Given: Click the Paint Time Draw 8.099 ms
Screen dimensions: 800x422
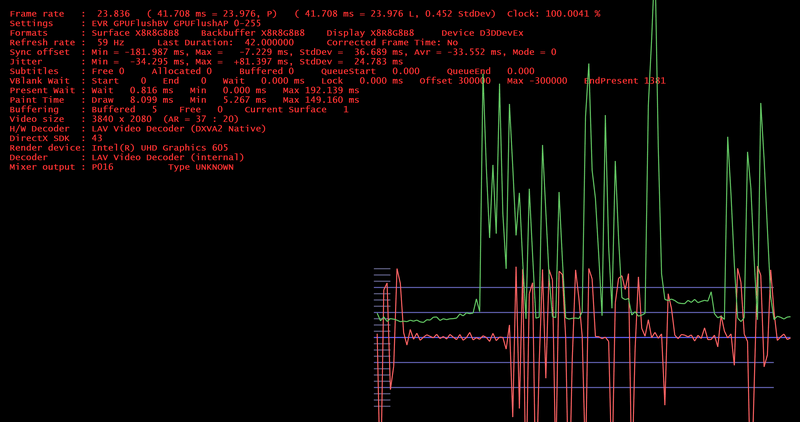Looking at the screenshot, I should pyautogui.click(x=132, y=100).
